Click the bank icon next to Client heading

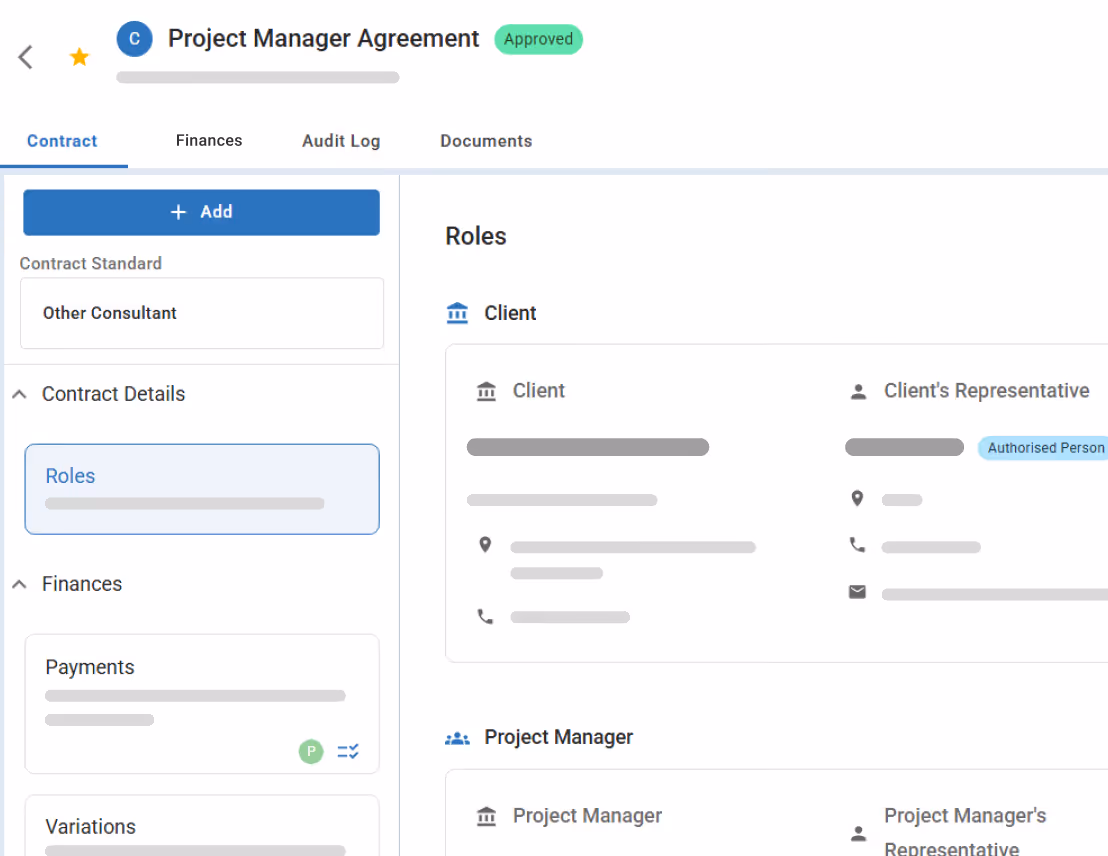(457, 312)
